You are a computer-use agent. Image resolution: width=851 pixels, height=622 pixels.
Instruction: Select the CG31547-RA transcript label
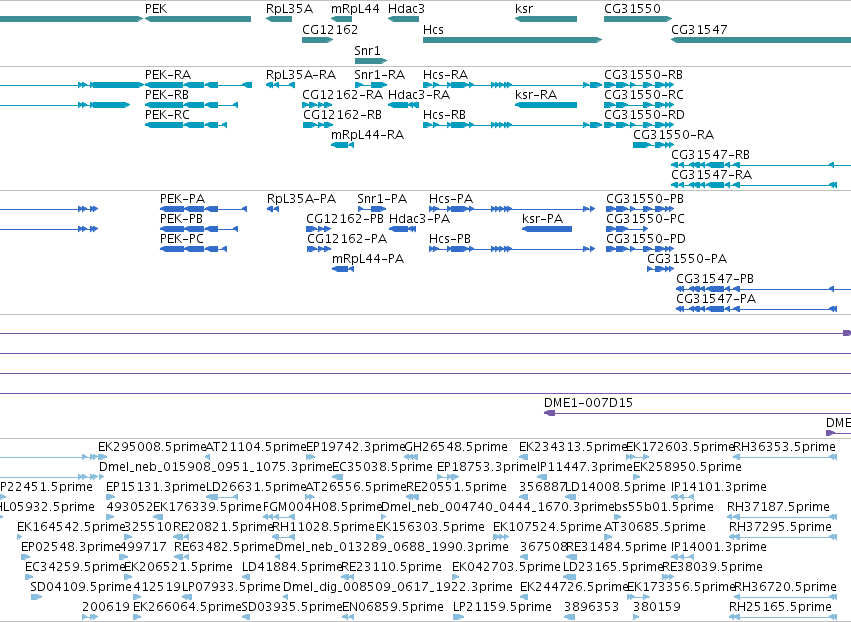(711, 175)
